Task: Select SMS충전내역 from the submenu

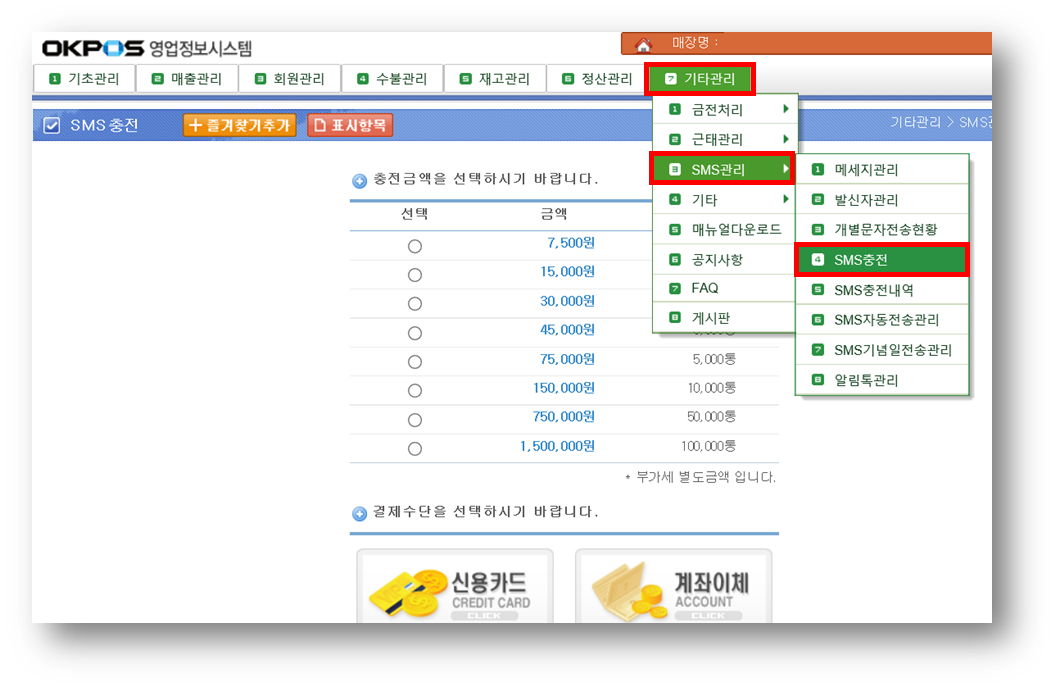Action: (x=873, y=290)
